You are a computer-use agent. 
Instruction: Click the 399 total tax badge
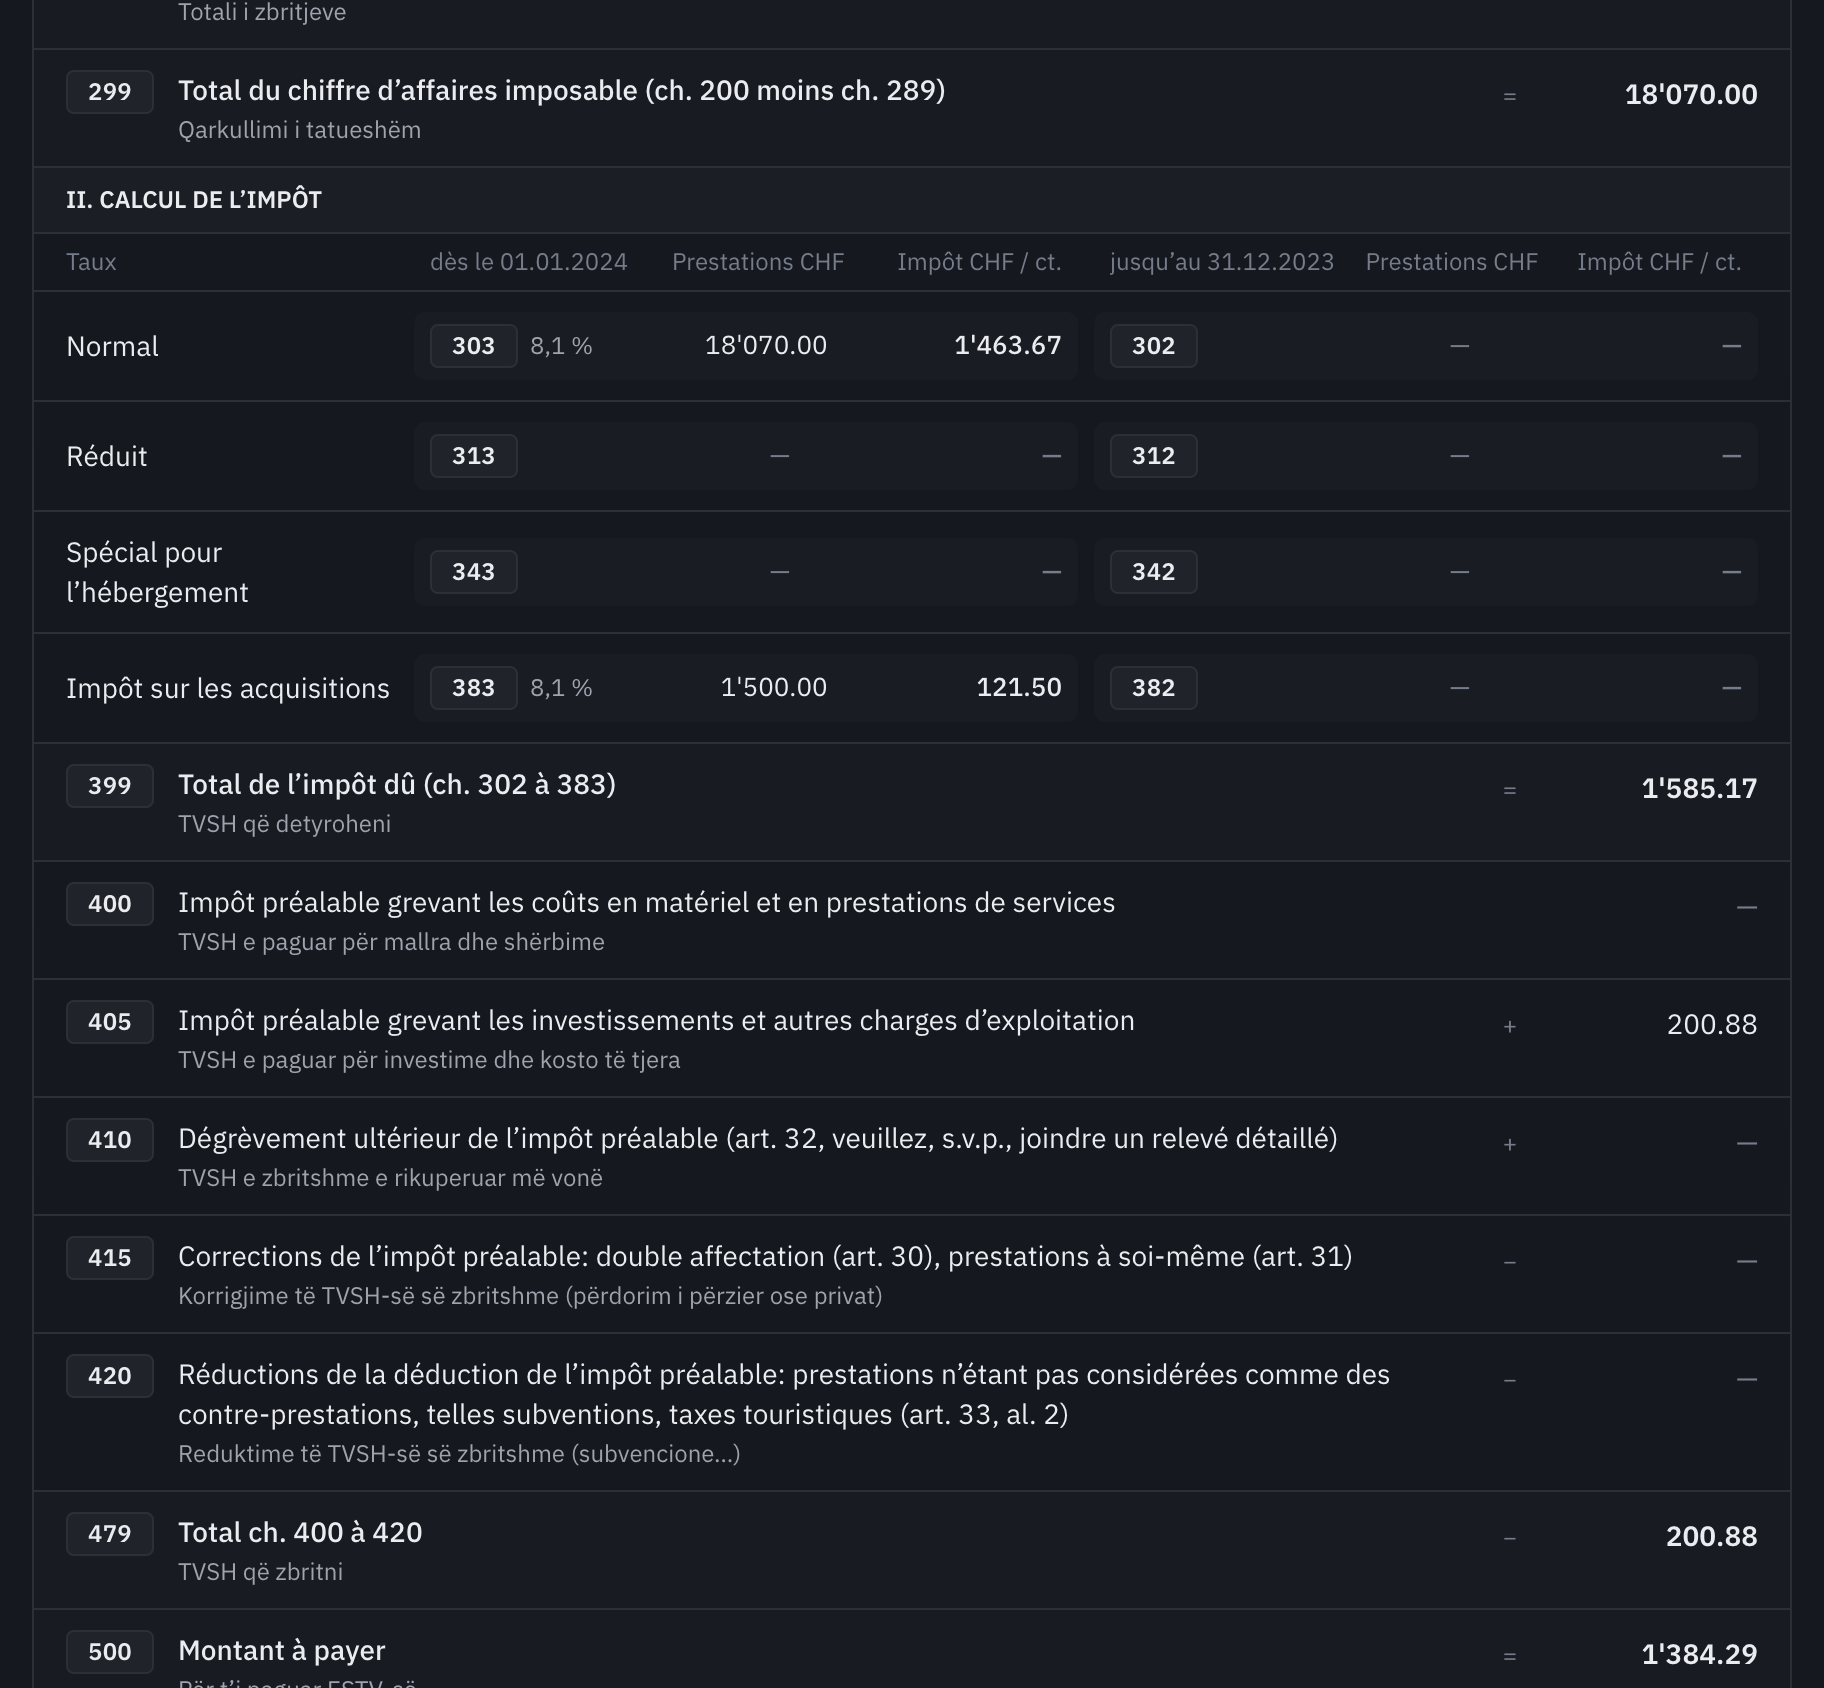tap(110, 786)
